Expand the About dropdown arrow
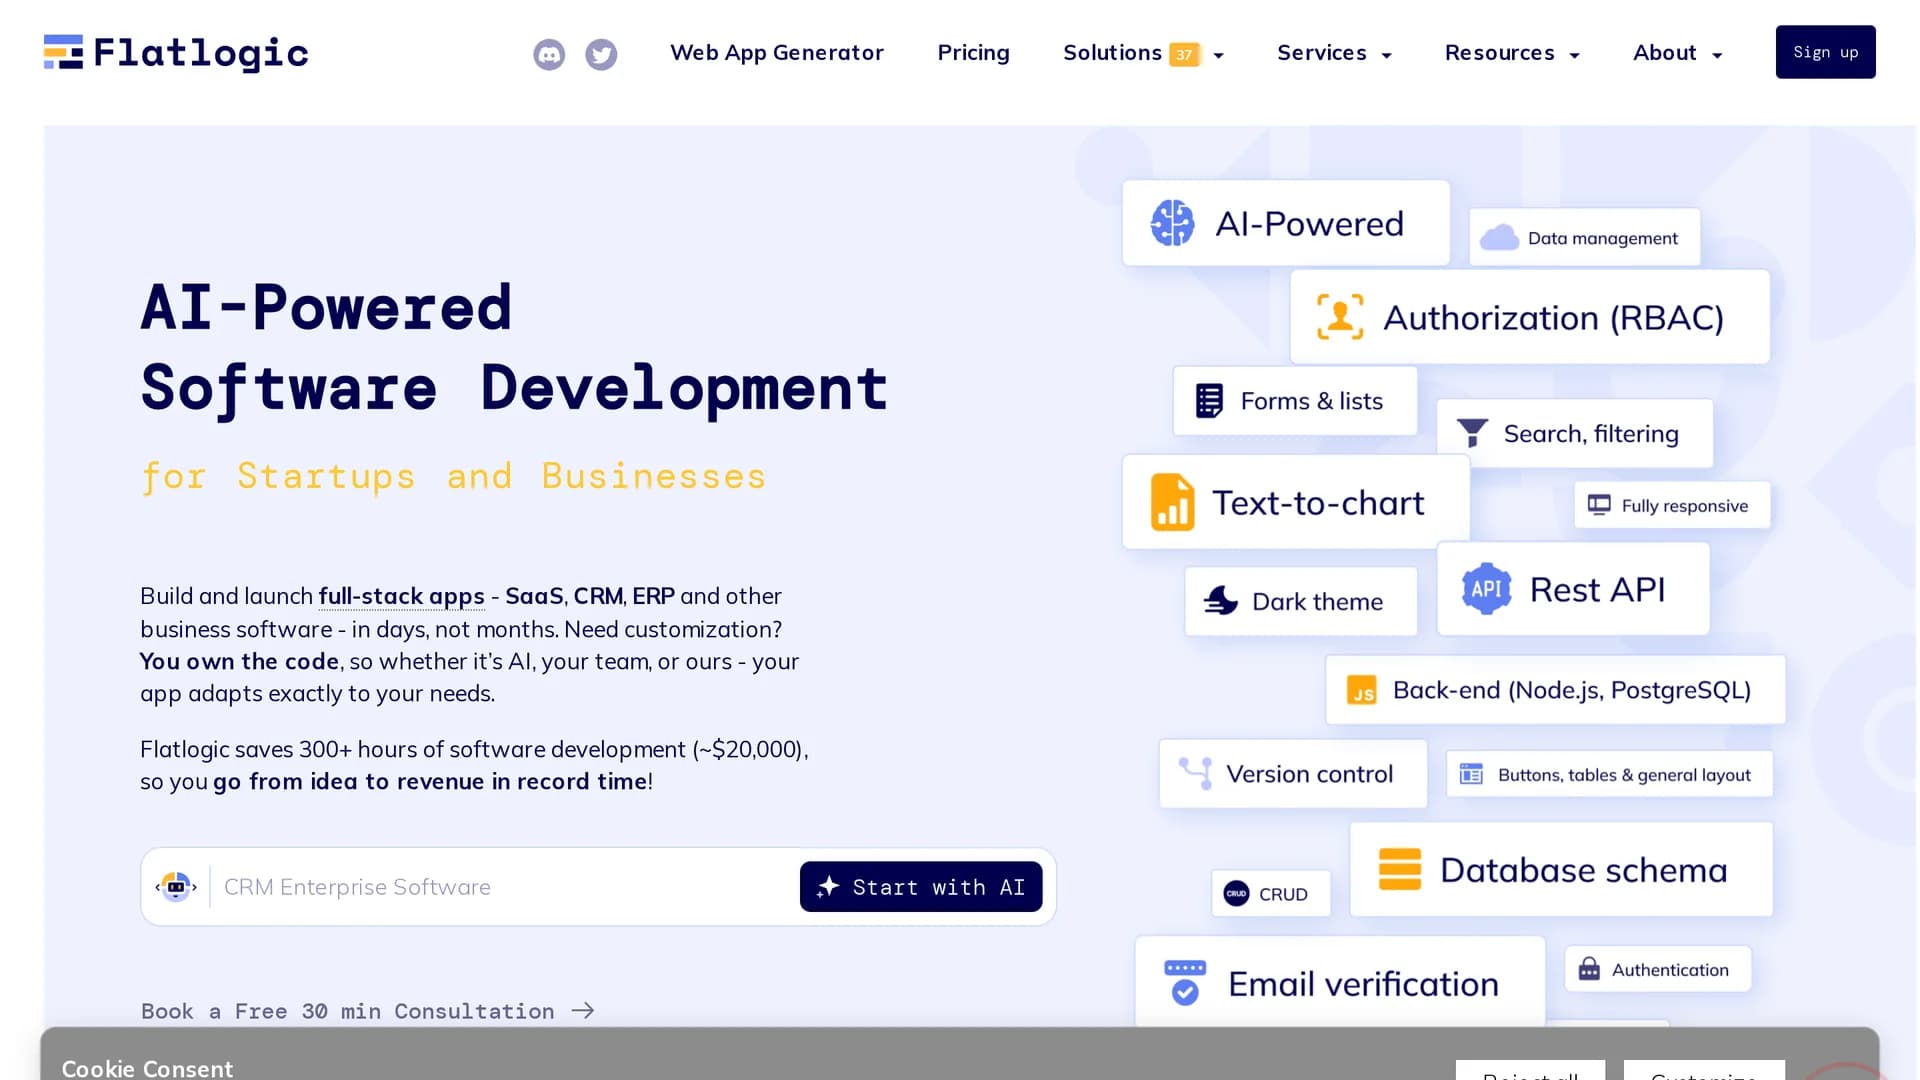 coord(1717,56)
